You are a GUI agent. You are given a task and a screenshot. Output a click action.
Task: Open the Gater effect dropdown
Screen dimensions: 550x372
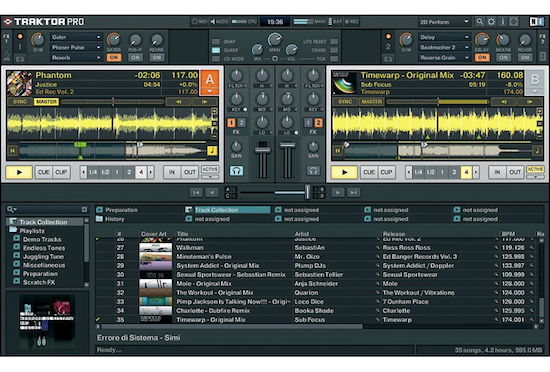pos(76,37)
